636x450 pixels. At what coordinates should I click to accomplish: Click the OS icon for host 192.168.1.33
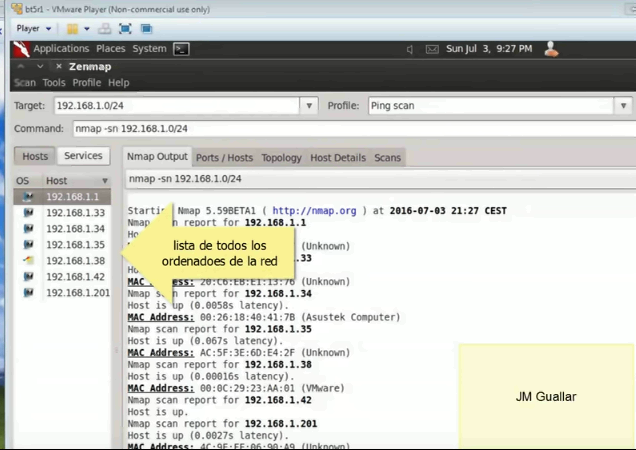coord(27,213)
